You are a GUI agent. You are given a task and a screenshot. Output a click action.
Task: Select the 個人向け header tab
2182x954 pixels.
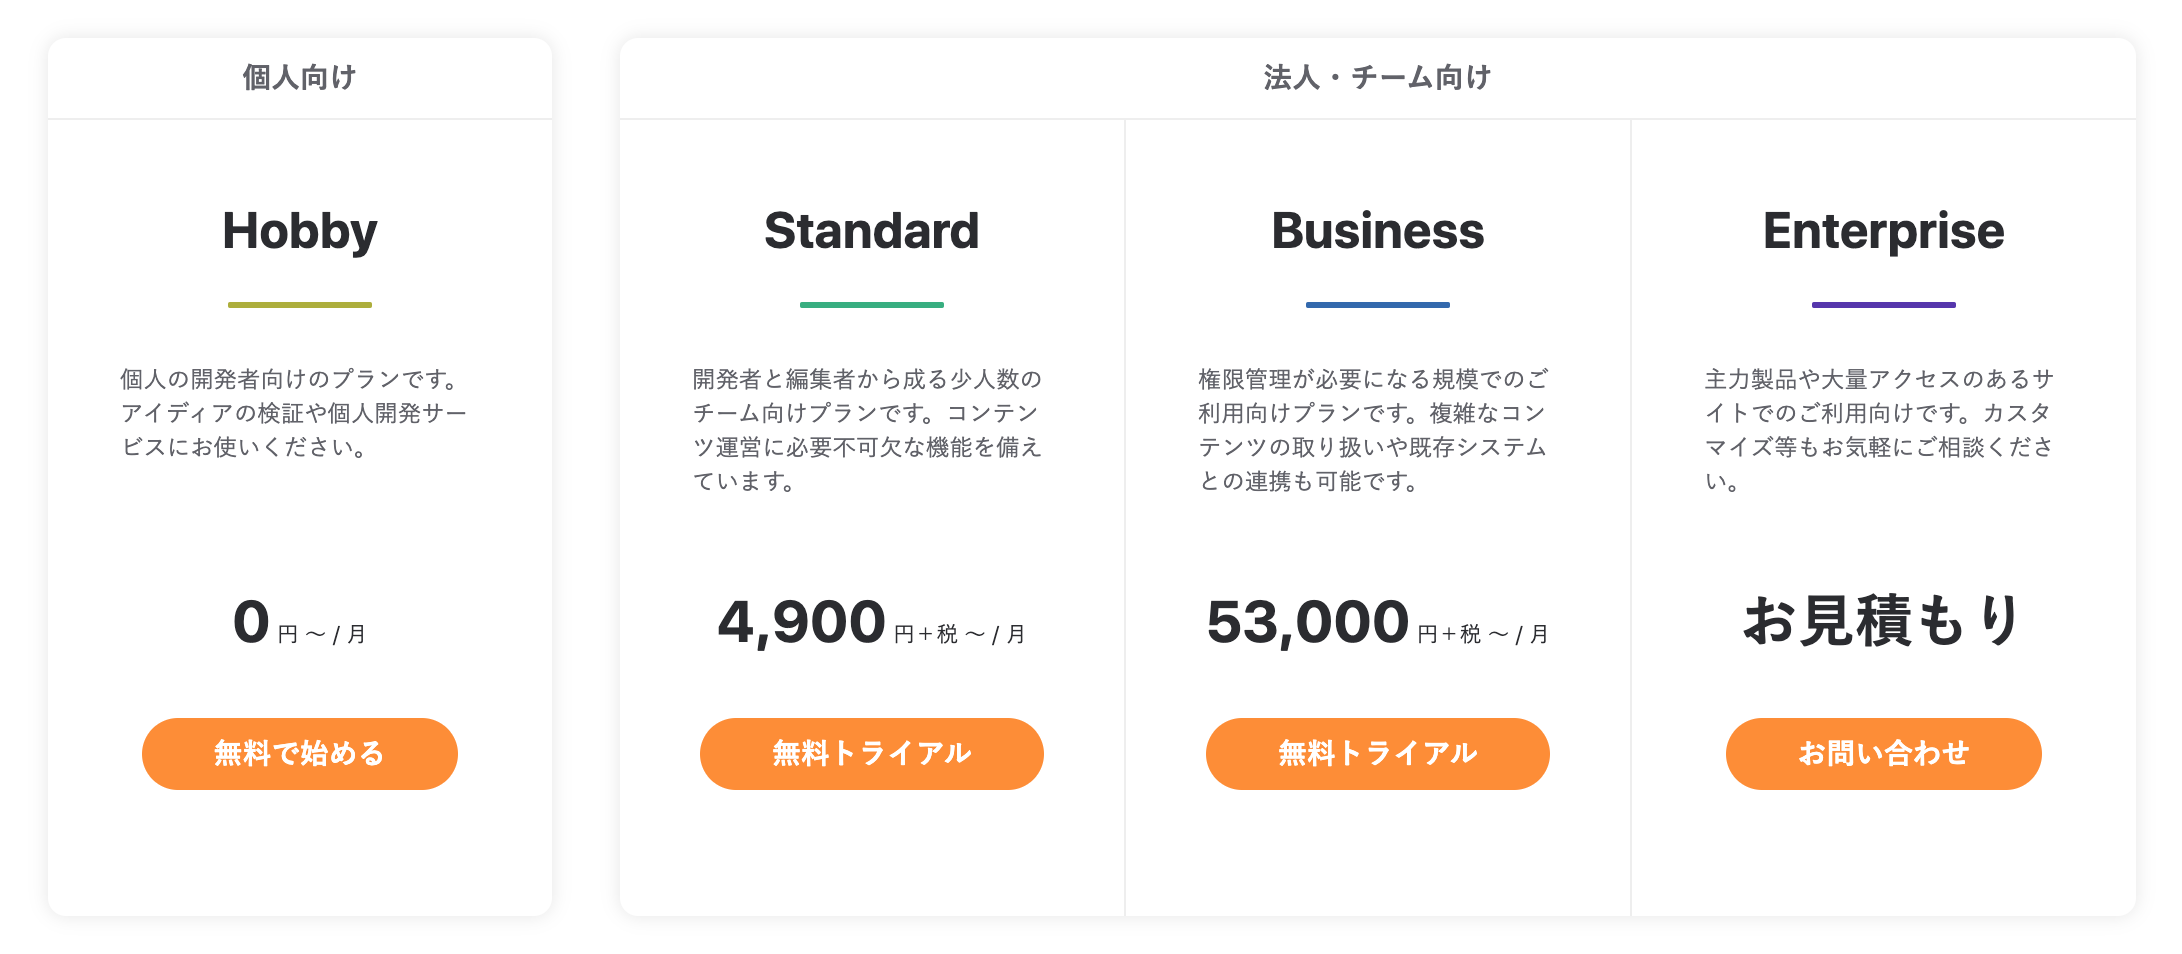point(299,77)
